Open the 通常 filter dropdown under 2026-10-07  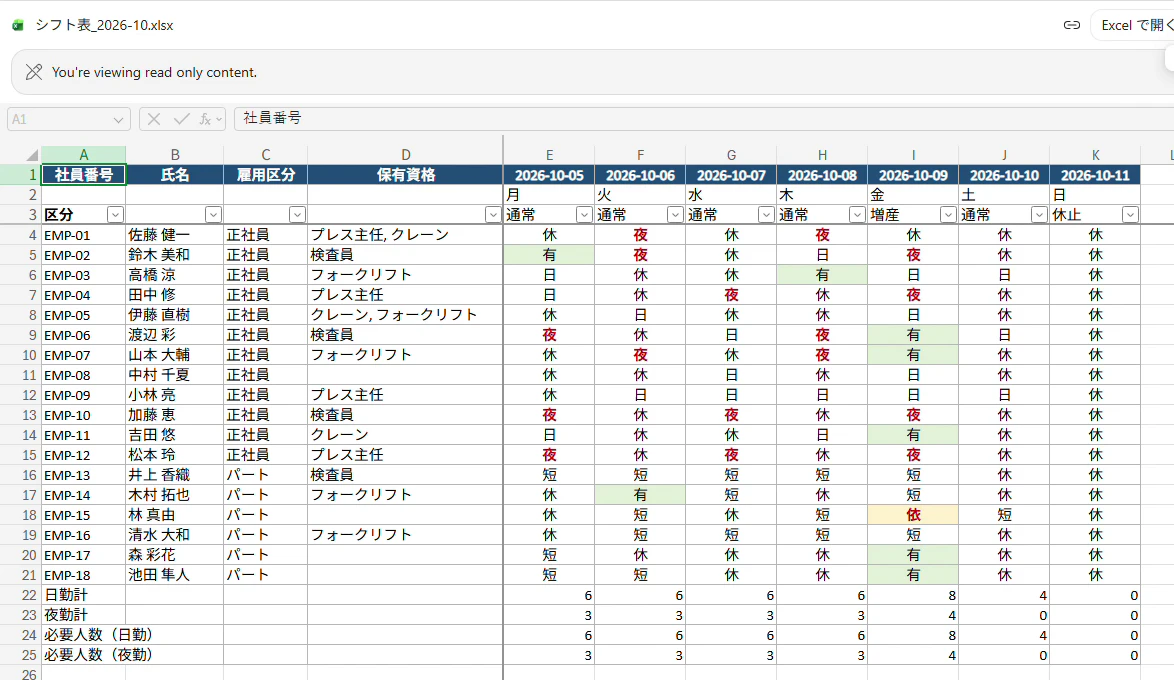(766, 215)
